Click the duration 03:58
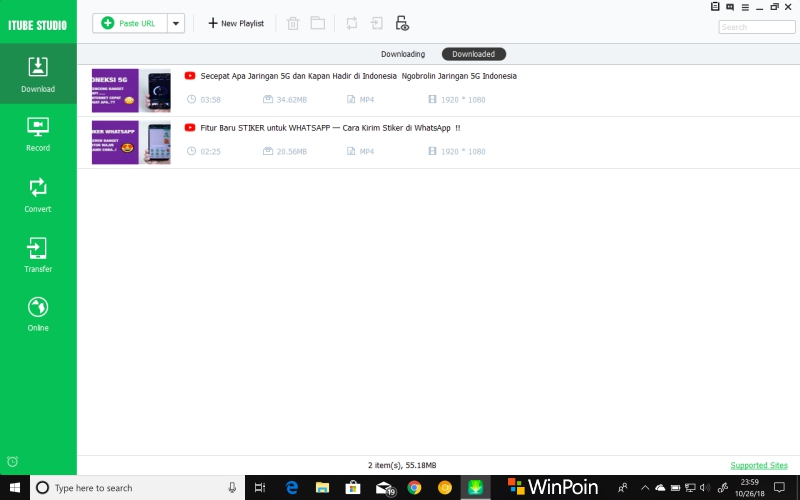Screen dimensions: 800x500 (210, 99)
